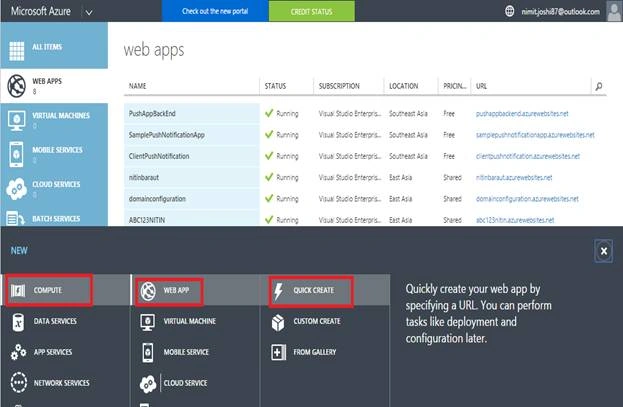Expand the Microsoft Azure dropdown chevron
The width and height of the screenshot is (623, 407).
coord(89,12)
